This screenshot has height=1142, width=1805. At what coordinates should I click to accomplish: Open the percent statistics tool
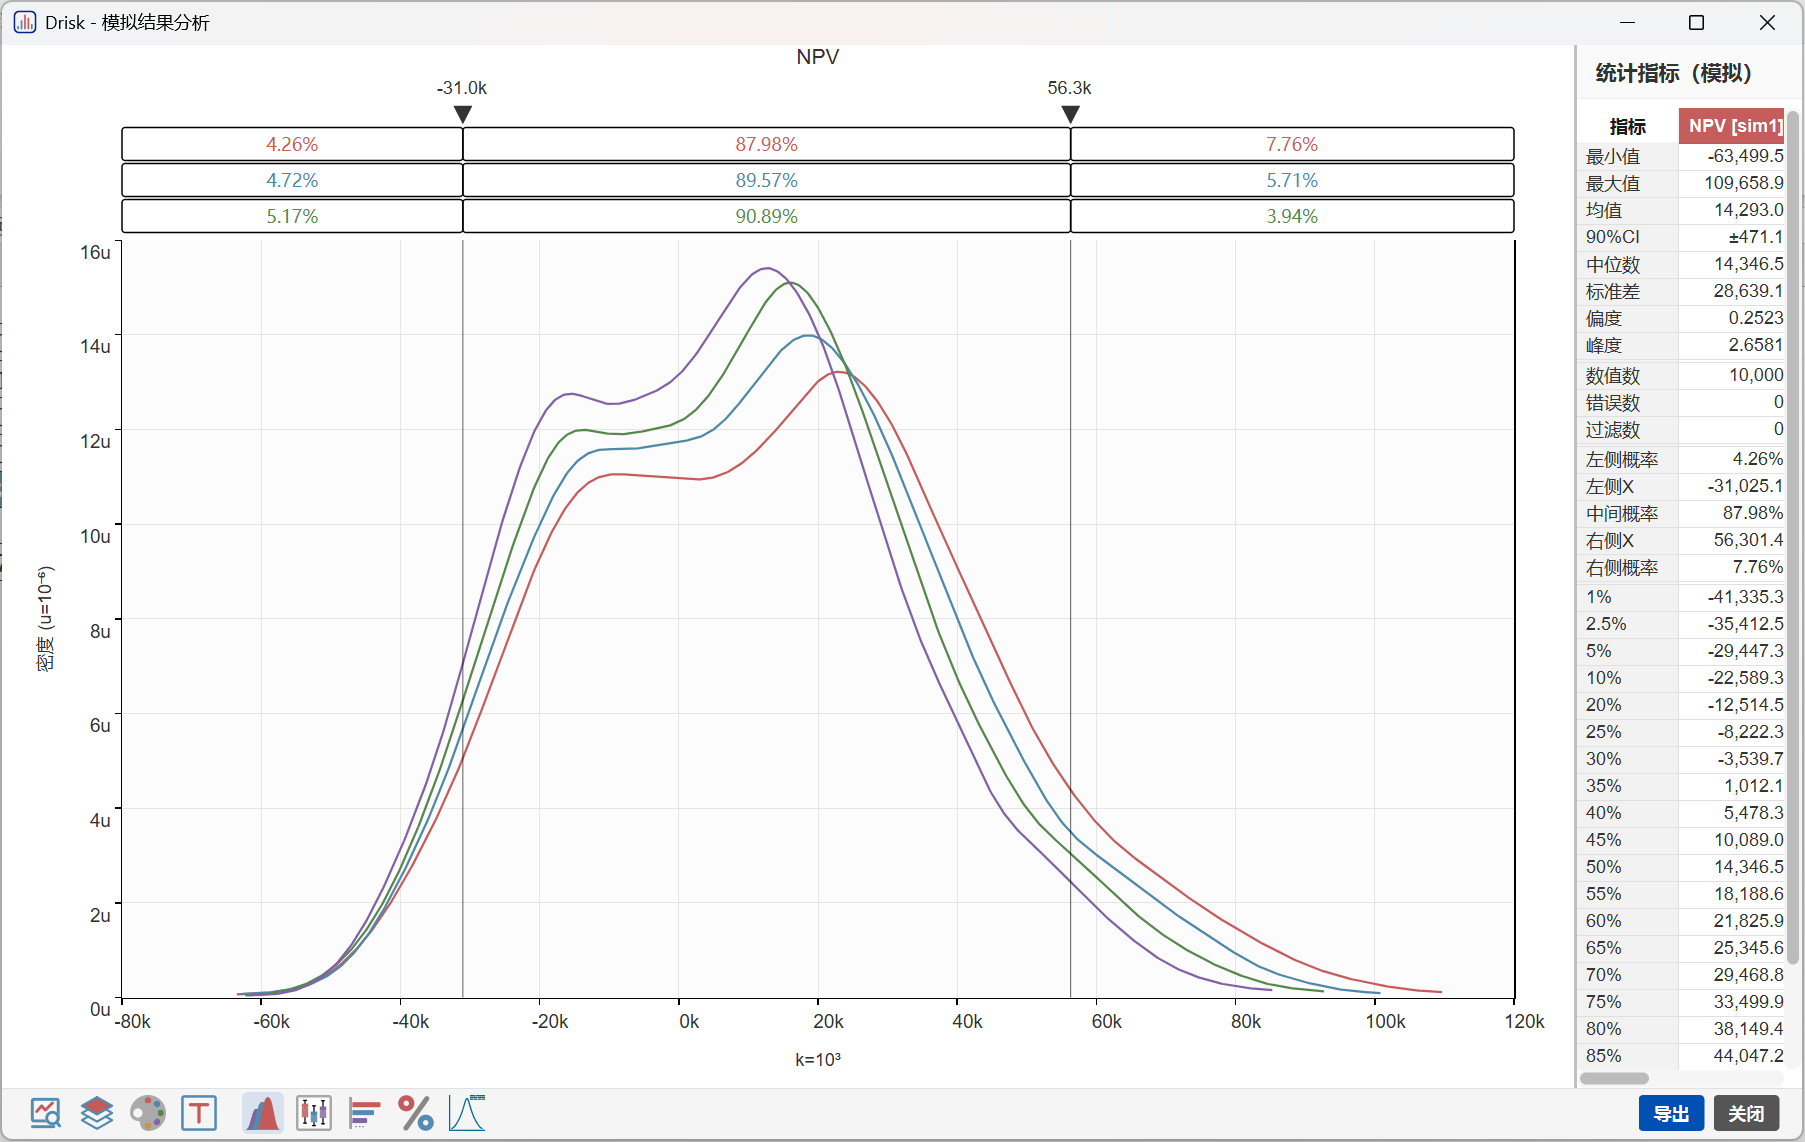point(416,1113)
